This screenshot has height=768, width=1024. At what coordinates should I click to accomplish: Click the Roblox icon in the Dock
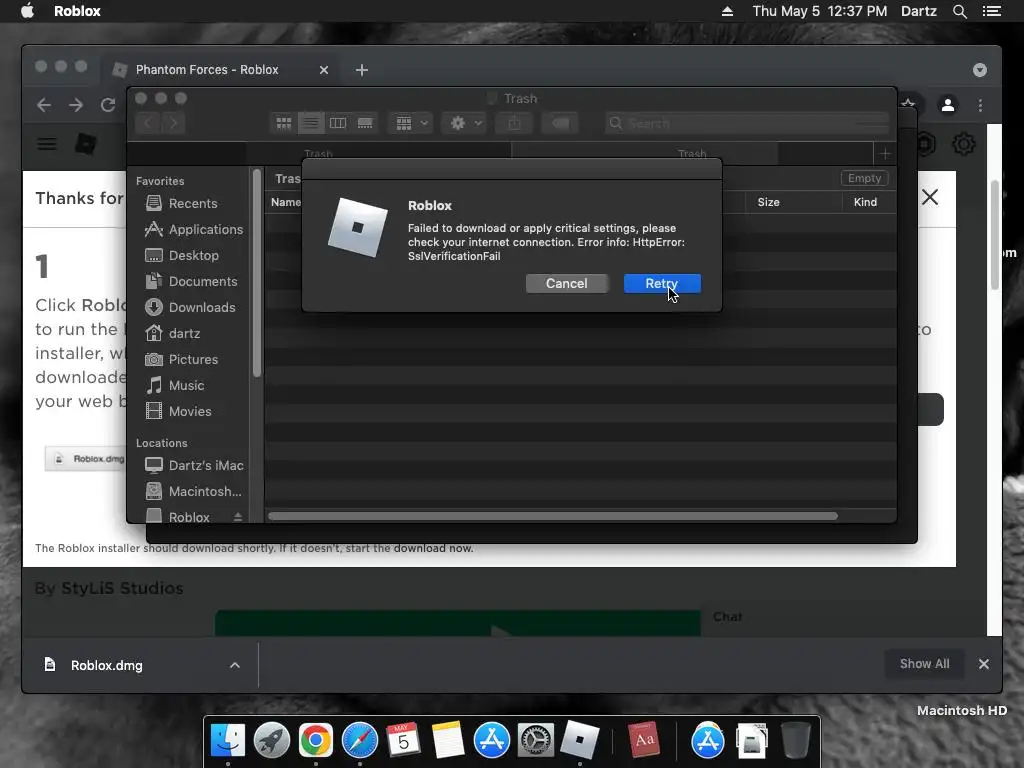pyautogui.click(x=579, y=741)
